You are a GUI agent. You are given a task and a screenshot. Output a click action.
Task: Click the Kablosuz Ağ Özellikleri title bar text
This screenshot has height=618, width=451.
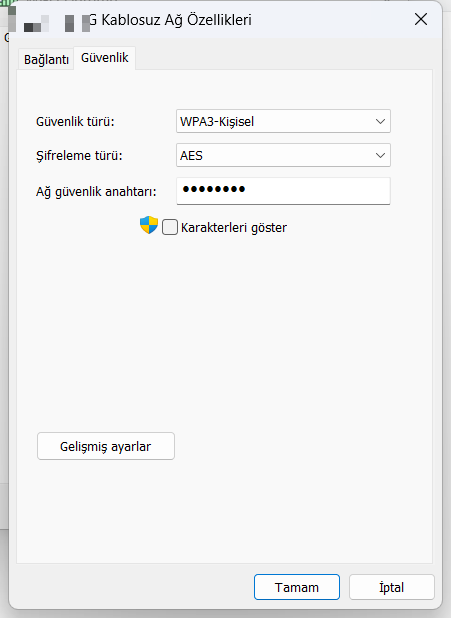pos(171,20)
